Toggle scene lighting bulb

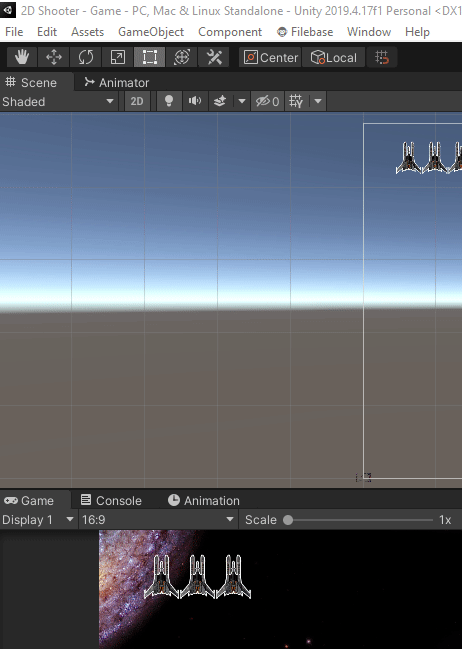tap(169, 101)
